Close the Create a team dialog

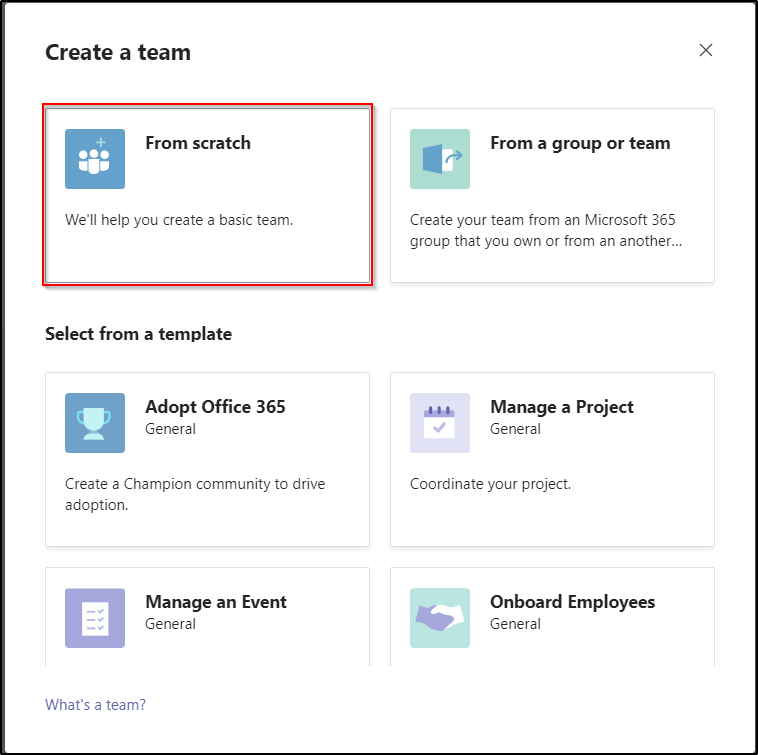coord(706,50)
